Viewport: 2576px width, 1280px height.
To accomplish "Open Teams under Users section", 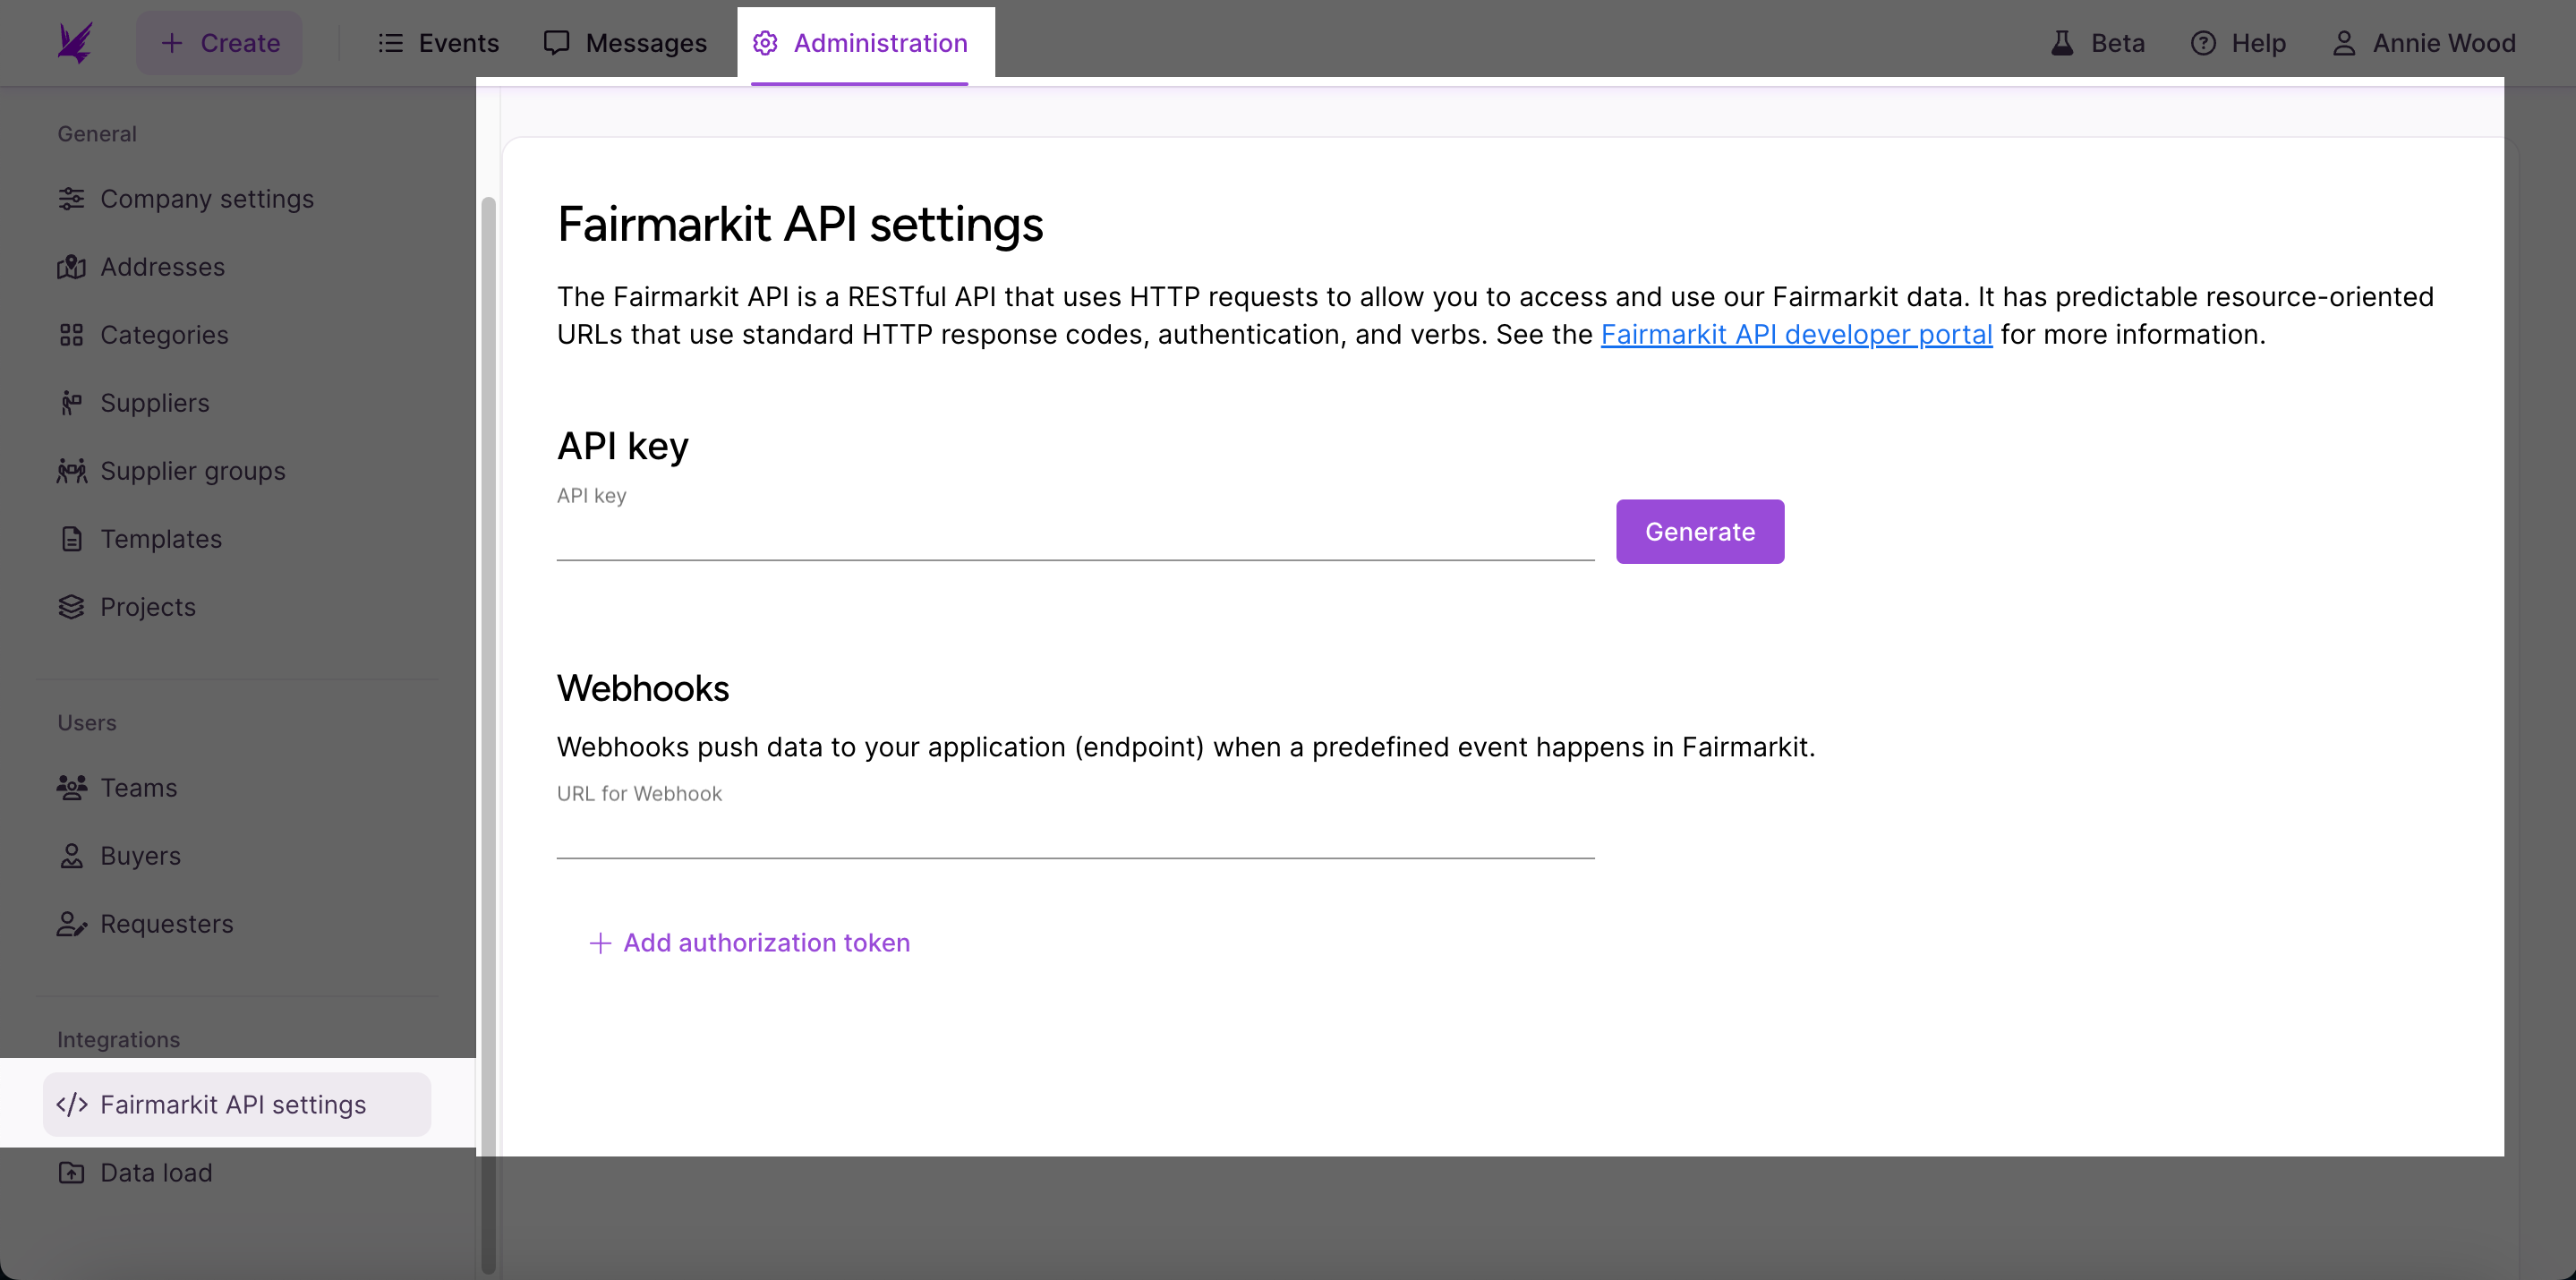I will click(138, 787).
